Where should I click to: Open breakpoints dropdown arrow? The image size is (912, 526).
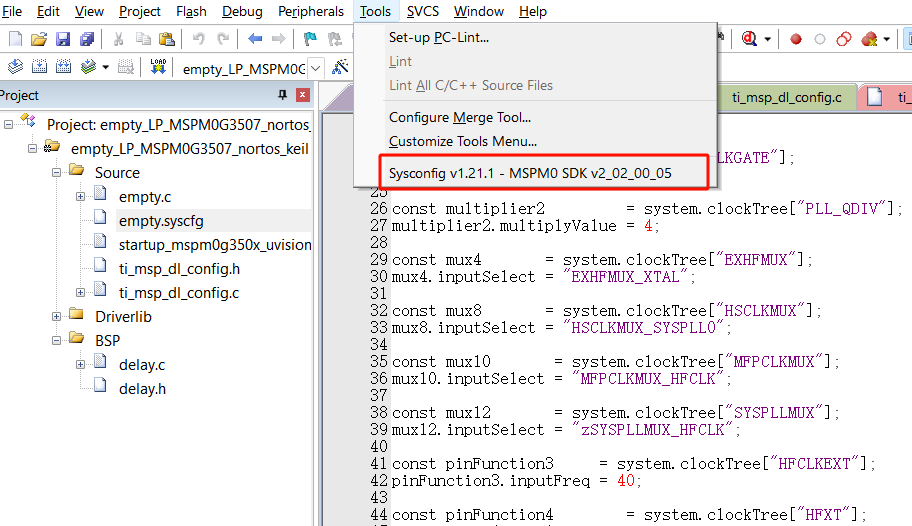886,40
